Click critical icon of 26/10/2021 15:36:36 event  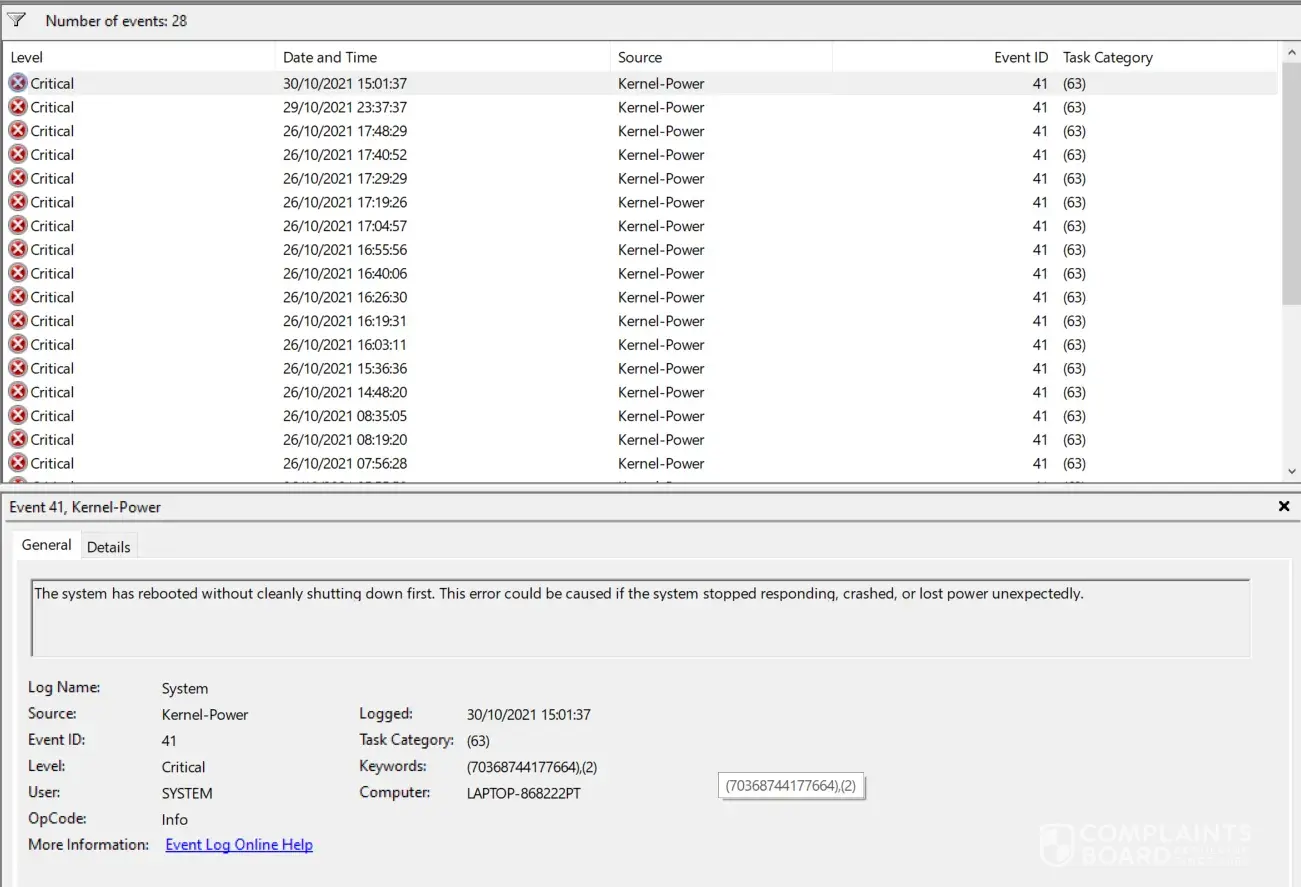18,368
